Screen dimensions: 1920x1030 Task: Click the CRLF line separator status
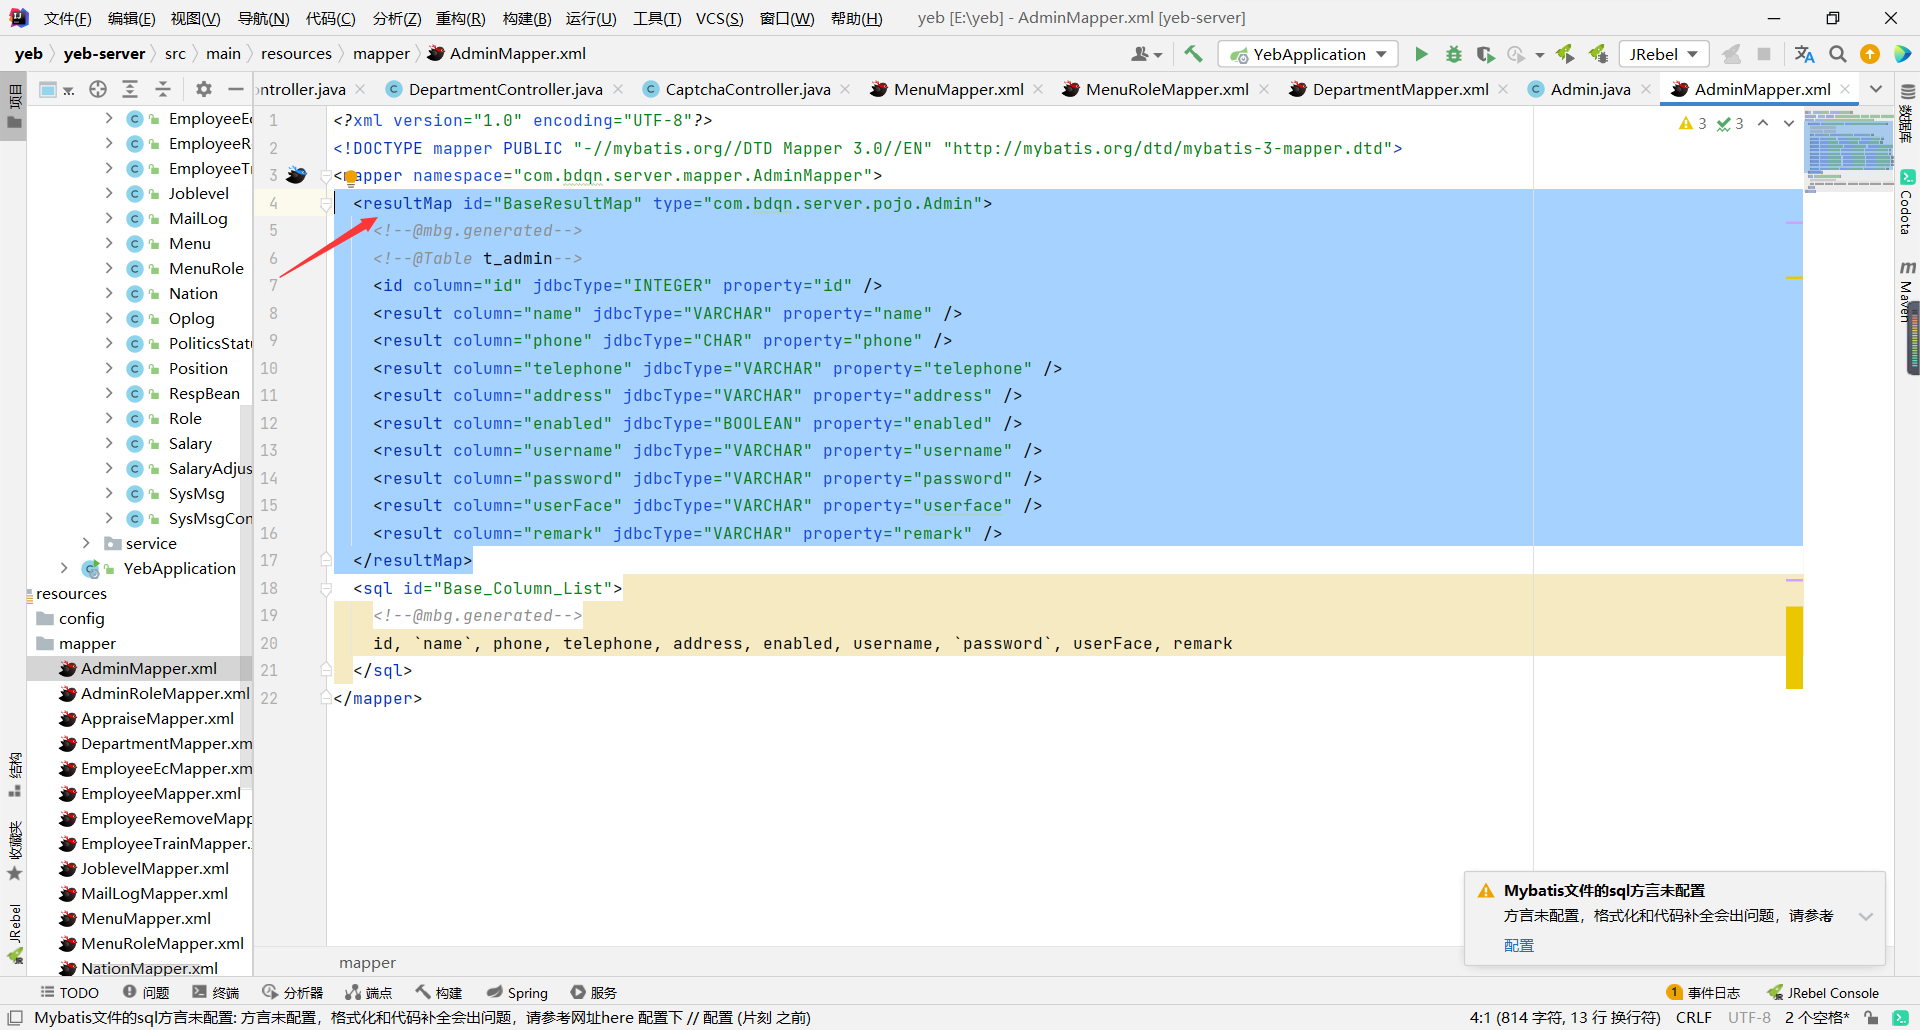point(1694,1018)
